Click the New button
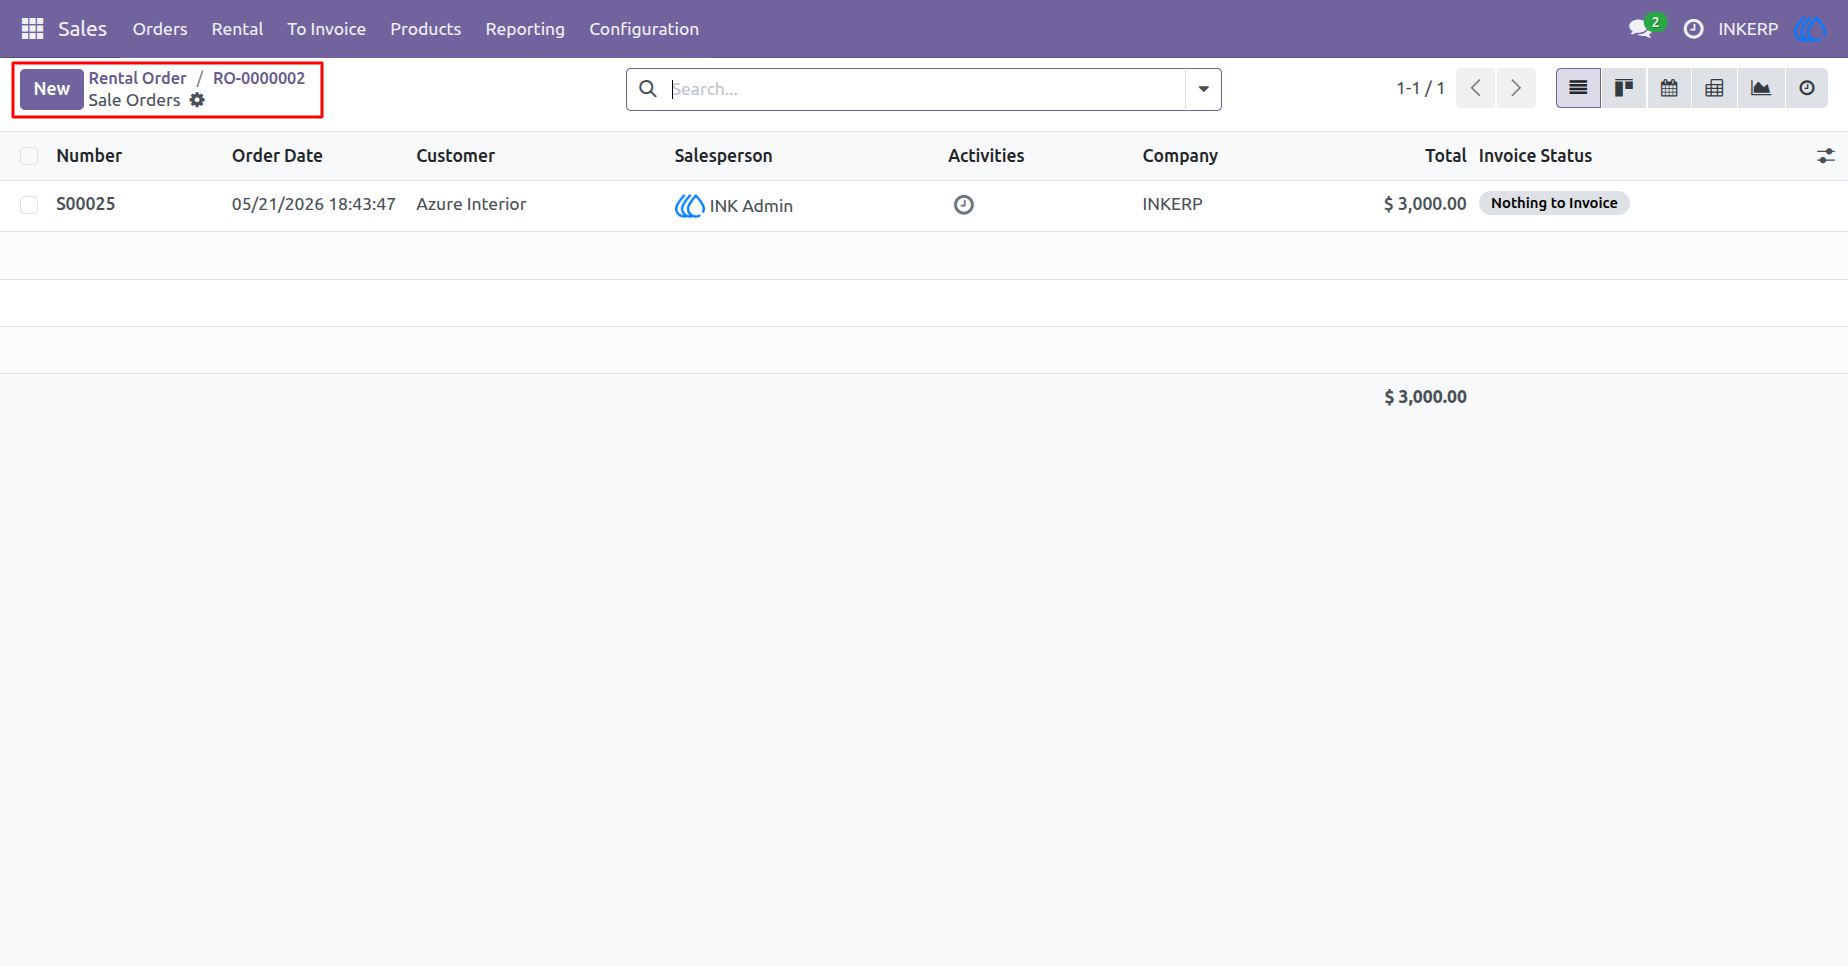Viewport: 1848px width, 966px height. coord(52,89)
